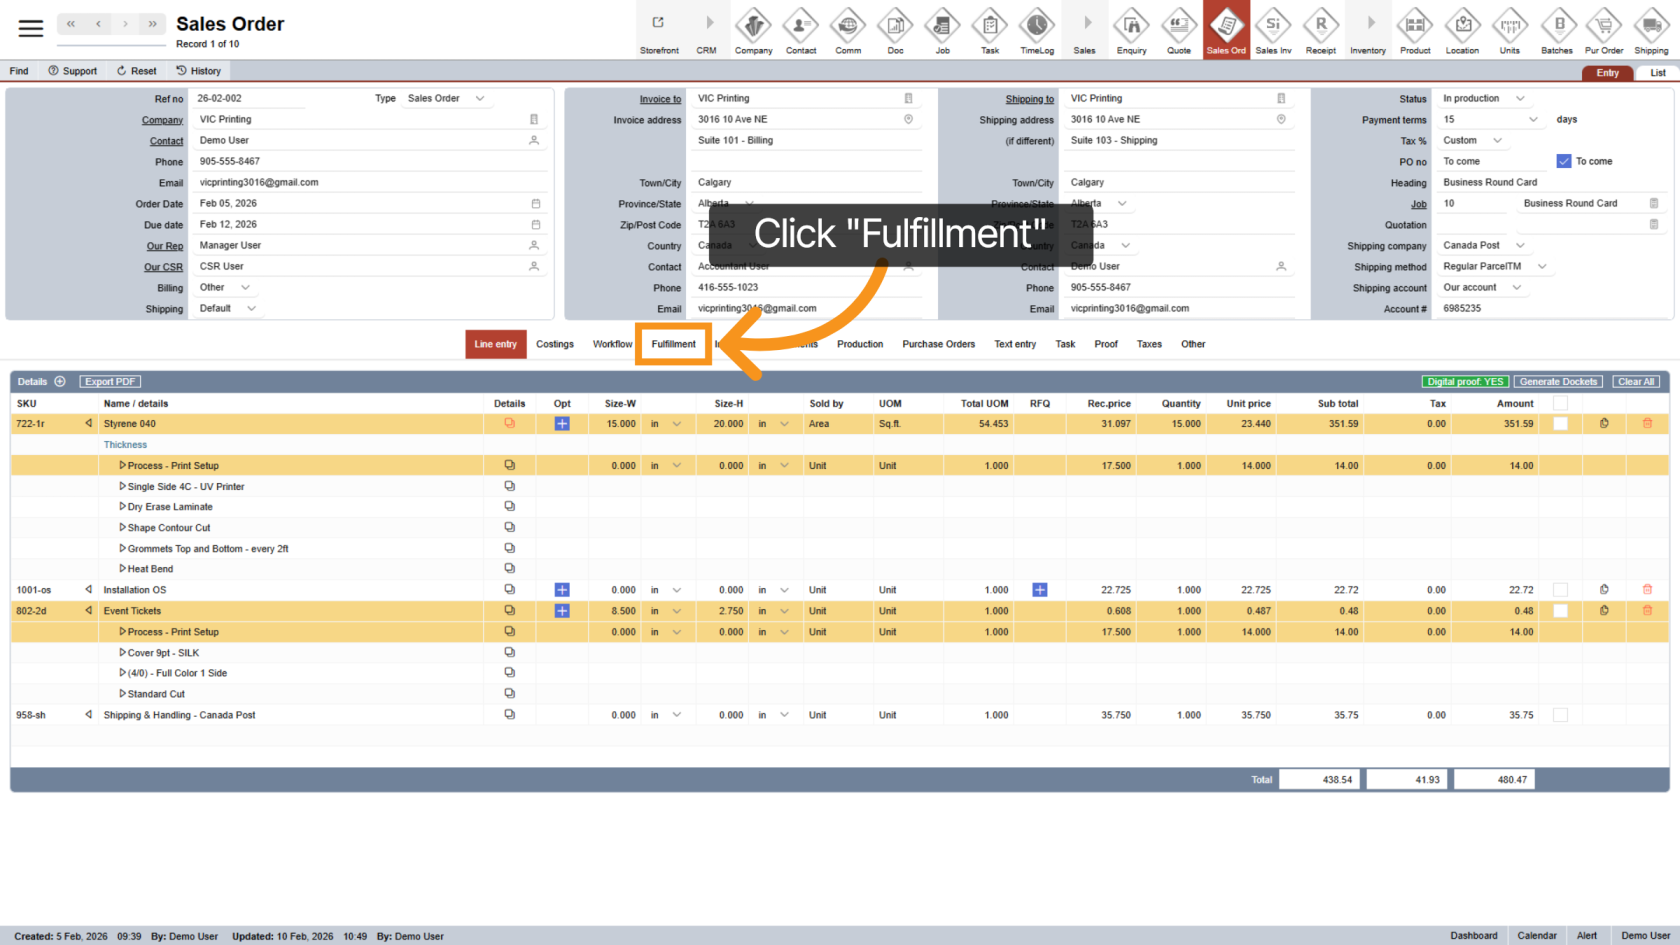Open the Company module icon
This screenshot has height=945, width=1680.
coord(753,30)
